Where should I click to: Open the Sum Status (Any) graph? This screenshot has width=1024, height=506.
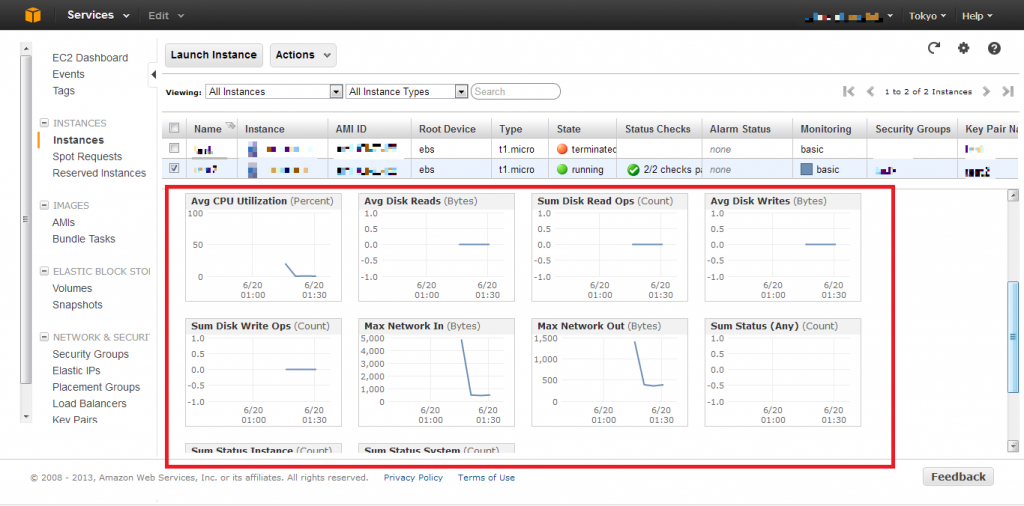coord(782,372)
